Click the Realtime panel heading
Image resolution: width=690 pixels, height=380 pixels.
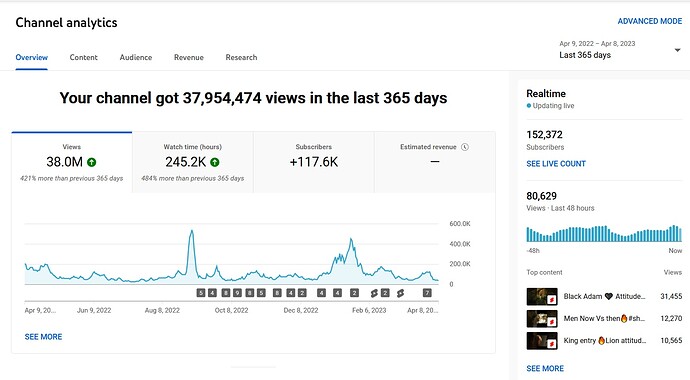point(546,94)
